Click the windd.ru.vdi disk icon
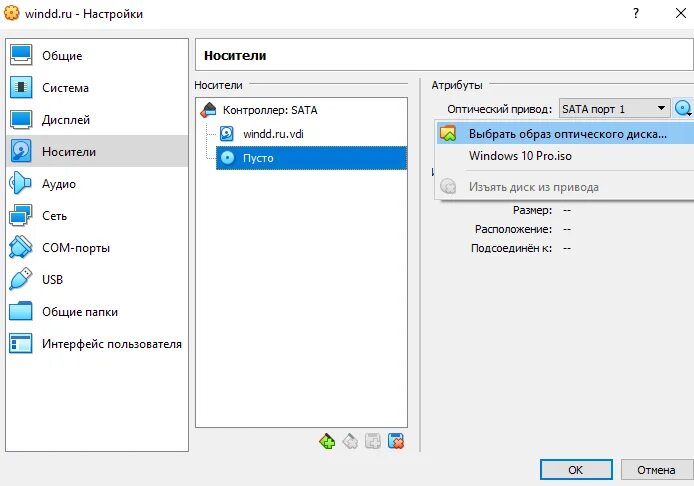 tap(227, 134)
